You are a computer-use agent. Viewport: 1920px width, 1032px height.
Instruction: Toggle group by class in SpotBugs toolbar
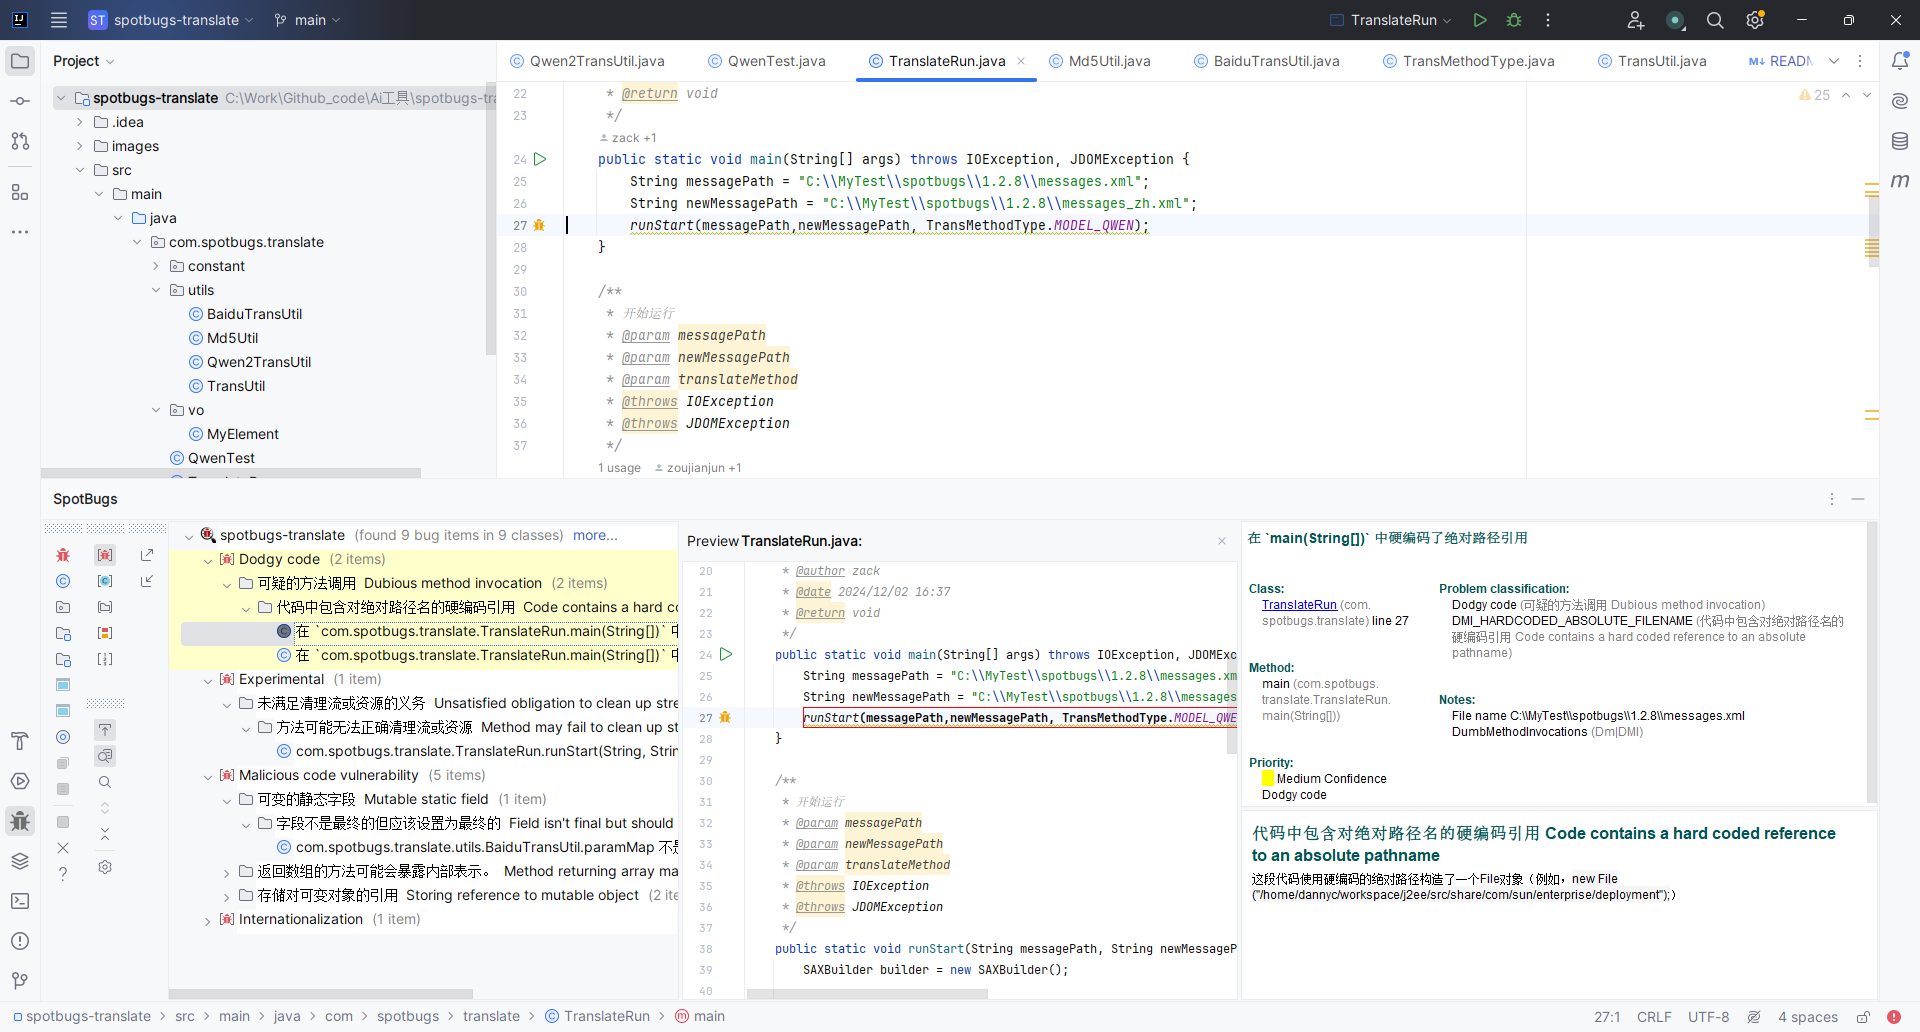click(105, 581)
